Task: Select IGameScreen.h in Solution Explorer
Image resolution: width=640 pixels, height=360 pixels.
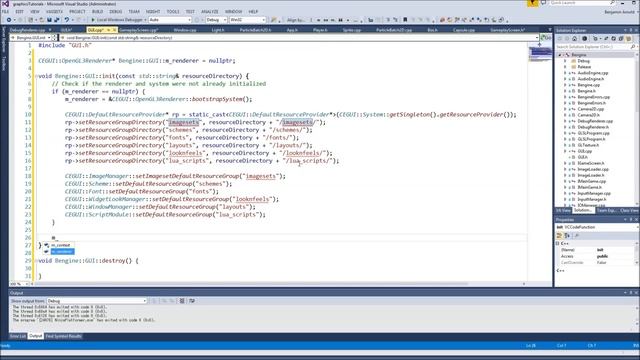Action: [x=591, y=163]
